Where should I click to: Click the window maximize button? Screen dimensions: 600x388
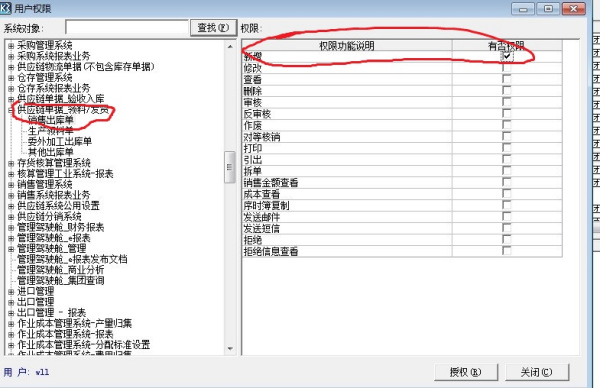click(x=548, y=9)
